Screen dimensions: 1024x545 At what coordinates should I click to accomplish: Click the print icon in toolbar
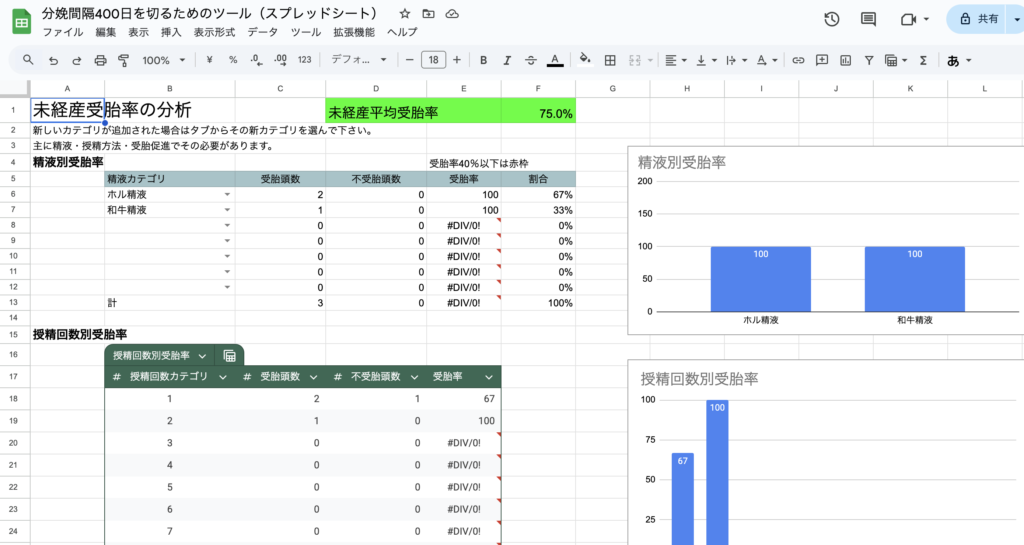100,60
